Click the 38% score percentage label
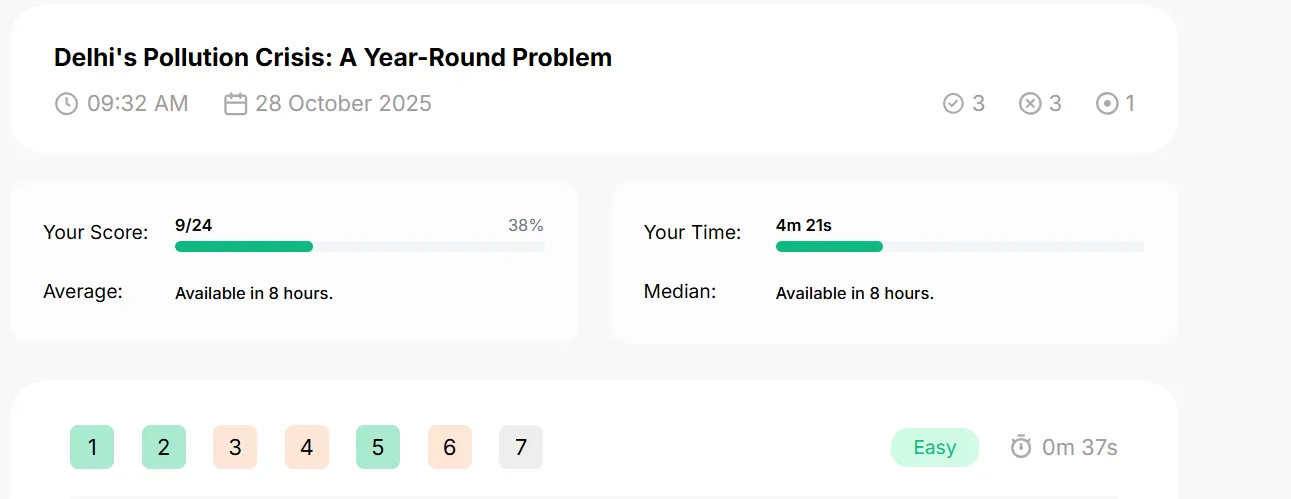Viewport: 1291px width, 499px height. [x=526, y=225]
